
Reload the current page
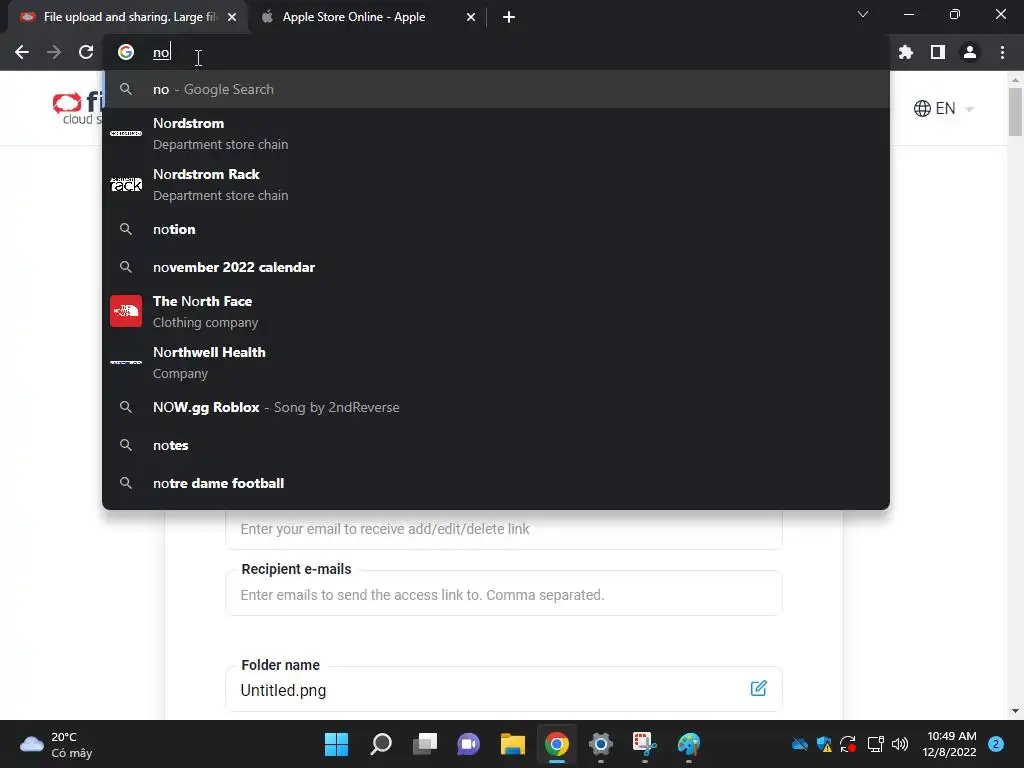pos(86,52)
